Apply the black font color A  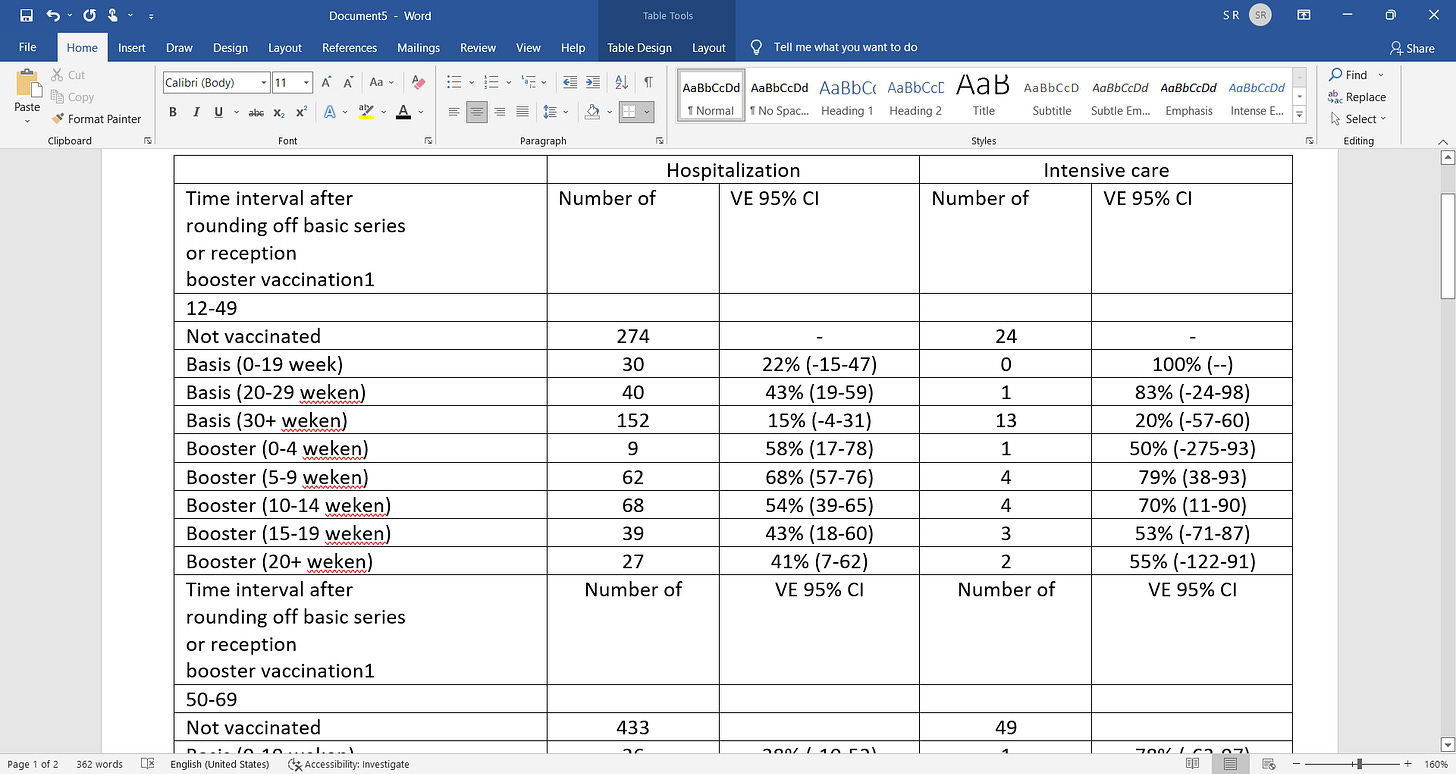[403, 112]
